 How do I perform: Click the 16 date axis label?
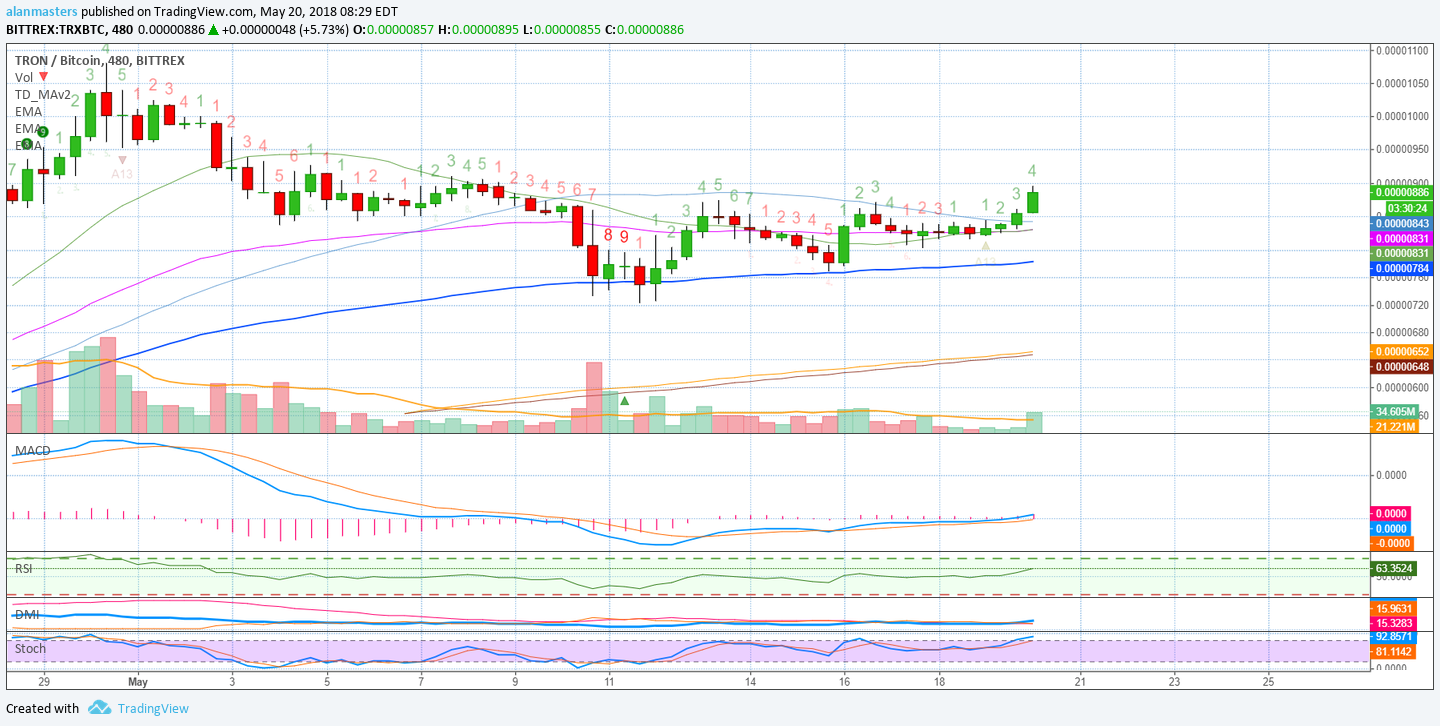coord(845,681)
